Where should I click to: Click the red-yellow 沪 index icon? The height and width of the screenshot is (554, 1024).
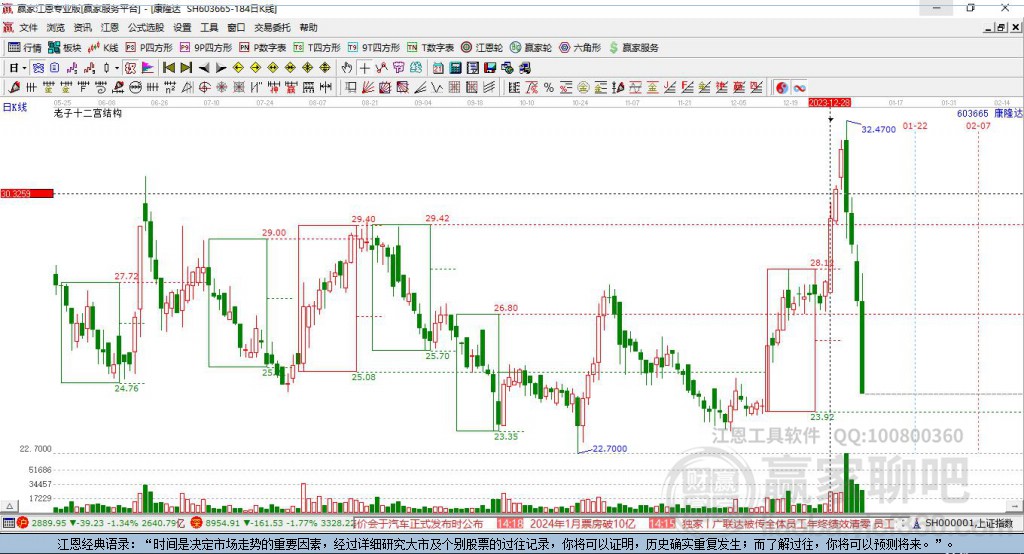click(x=23, y=523)
